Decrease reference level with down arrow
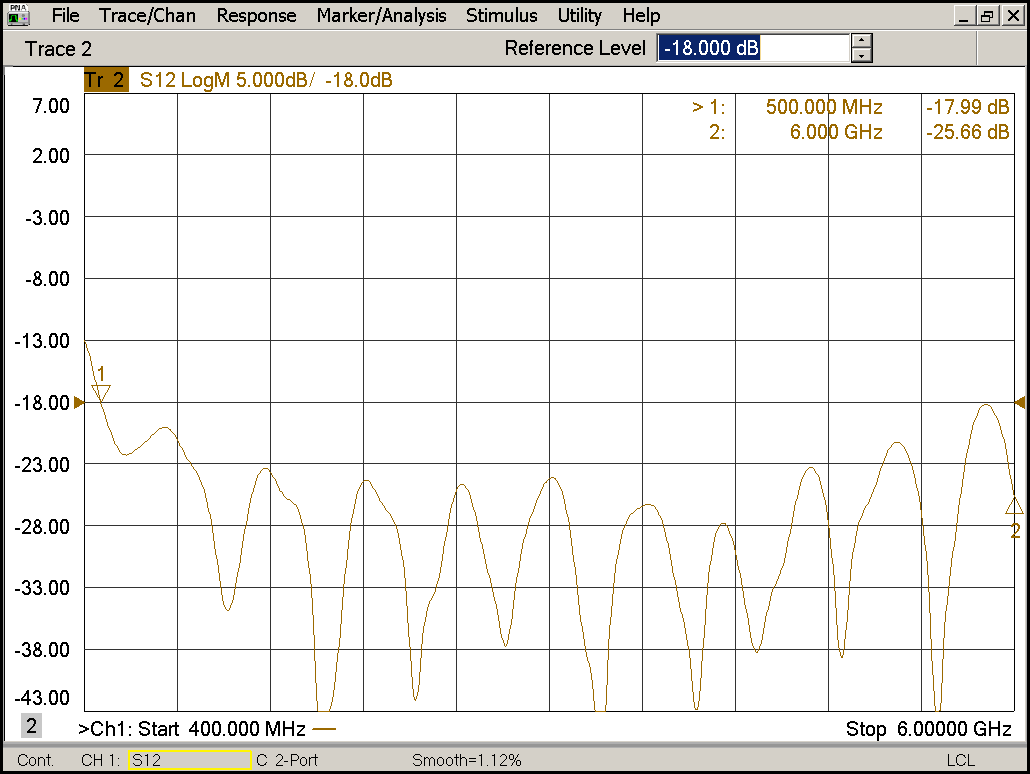The height and width of the screenshot is (774, 1030). (x=862, y=56)
